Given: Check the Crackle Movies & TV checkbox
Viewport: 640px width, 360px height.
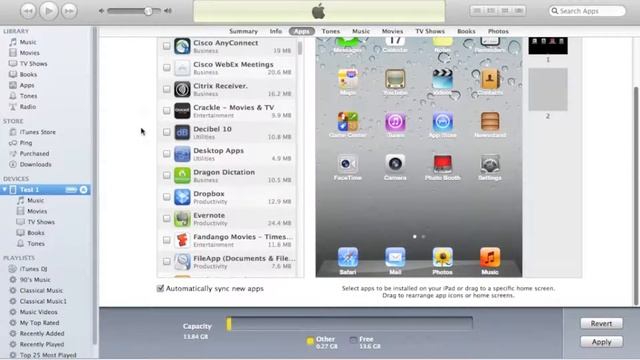Looking at the screenshot, I should 167,111.
